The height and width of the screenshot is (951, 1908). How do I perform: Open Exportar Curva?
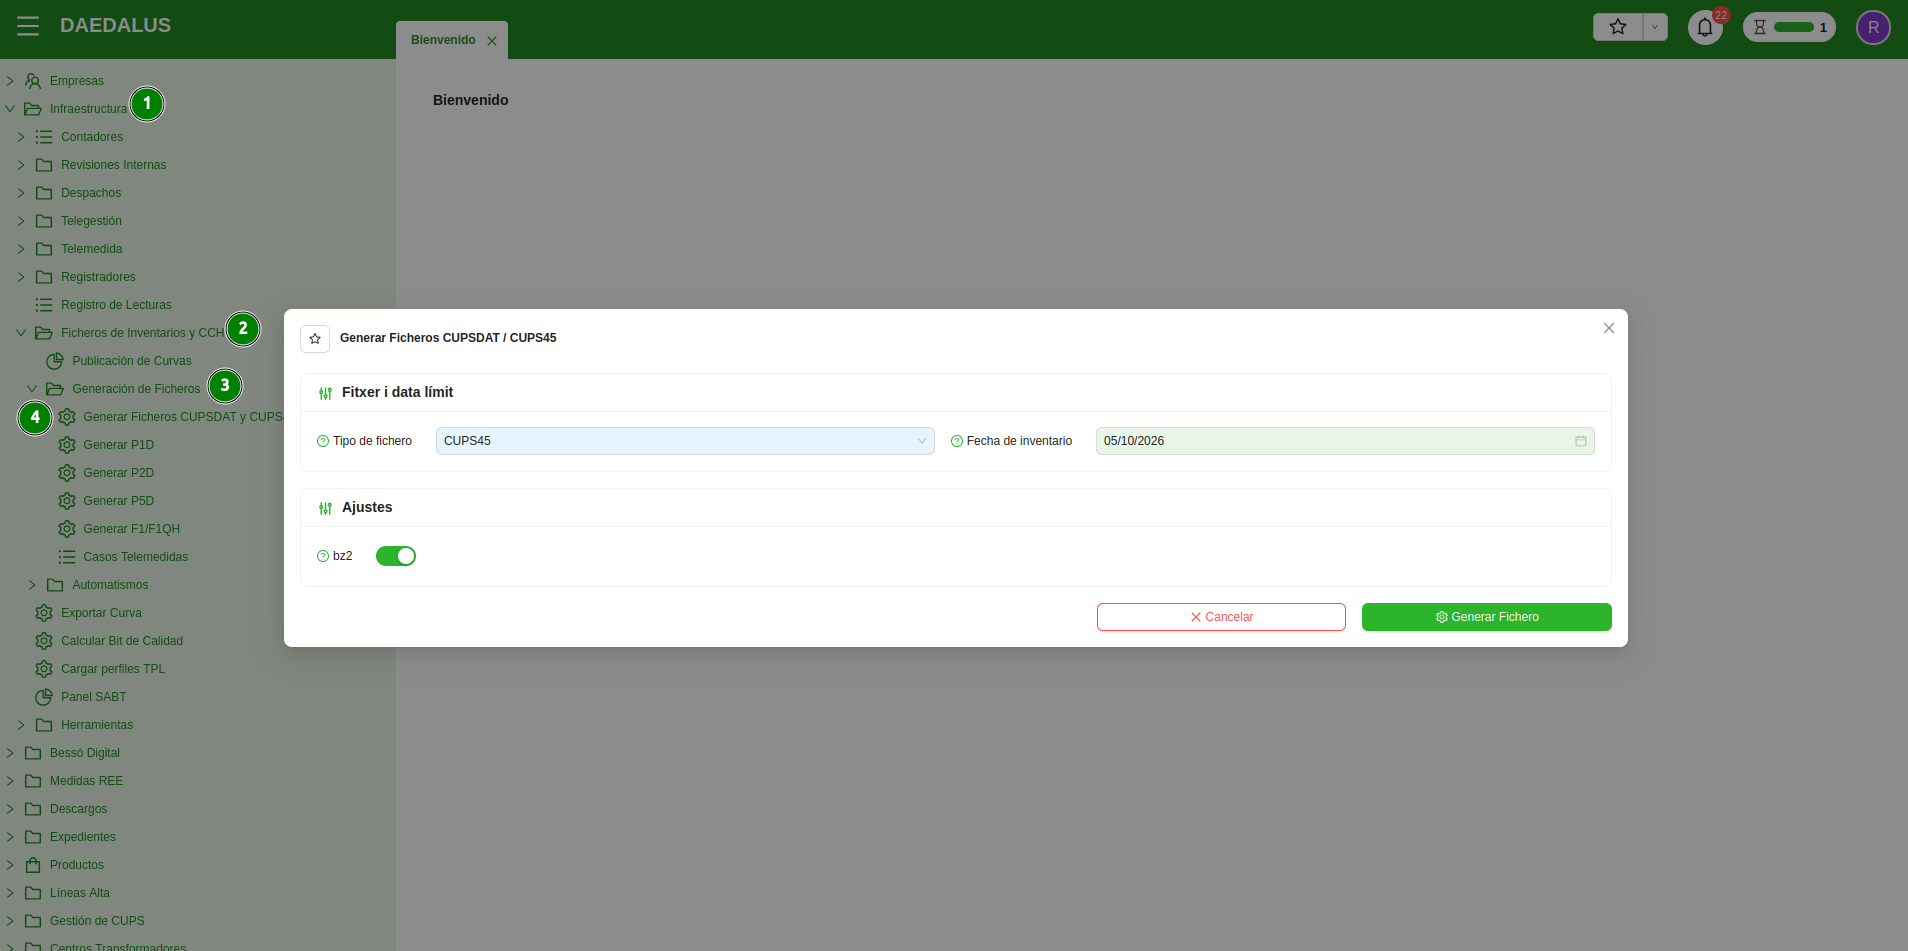pos(101,613)
